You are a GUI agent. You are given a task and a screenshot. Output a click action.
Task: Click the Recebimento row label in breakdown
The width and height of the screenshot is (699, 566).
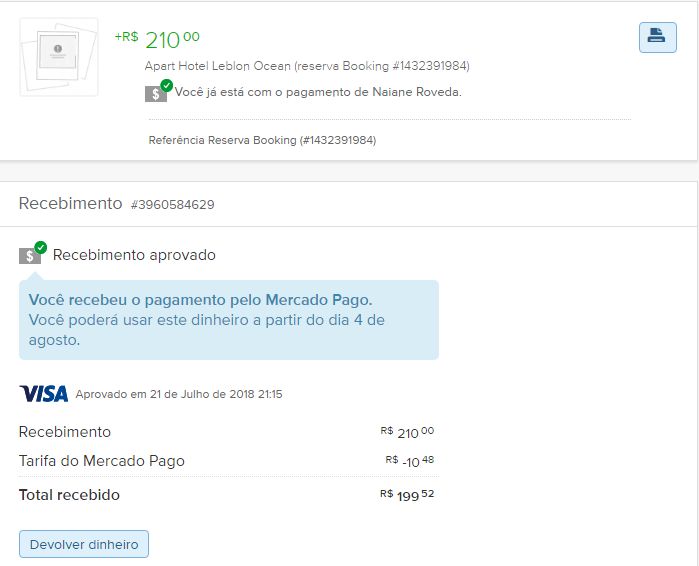point(65,432)
